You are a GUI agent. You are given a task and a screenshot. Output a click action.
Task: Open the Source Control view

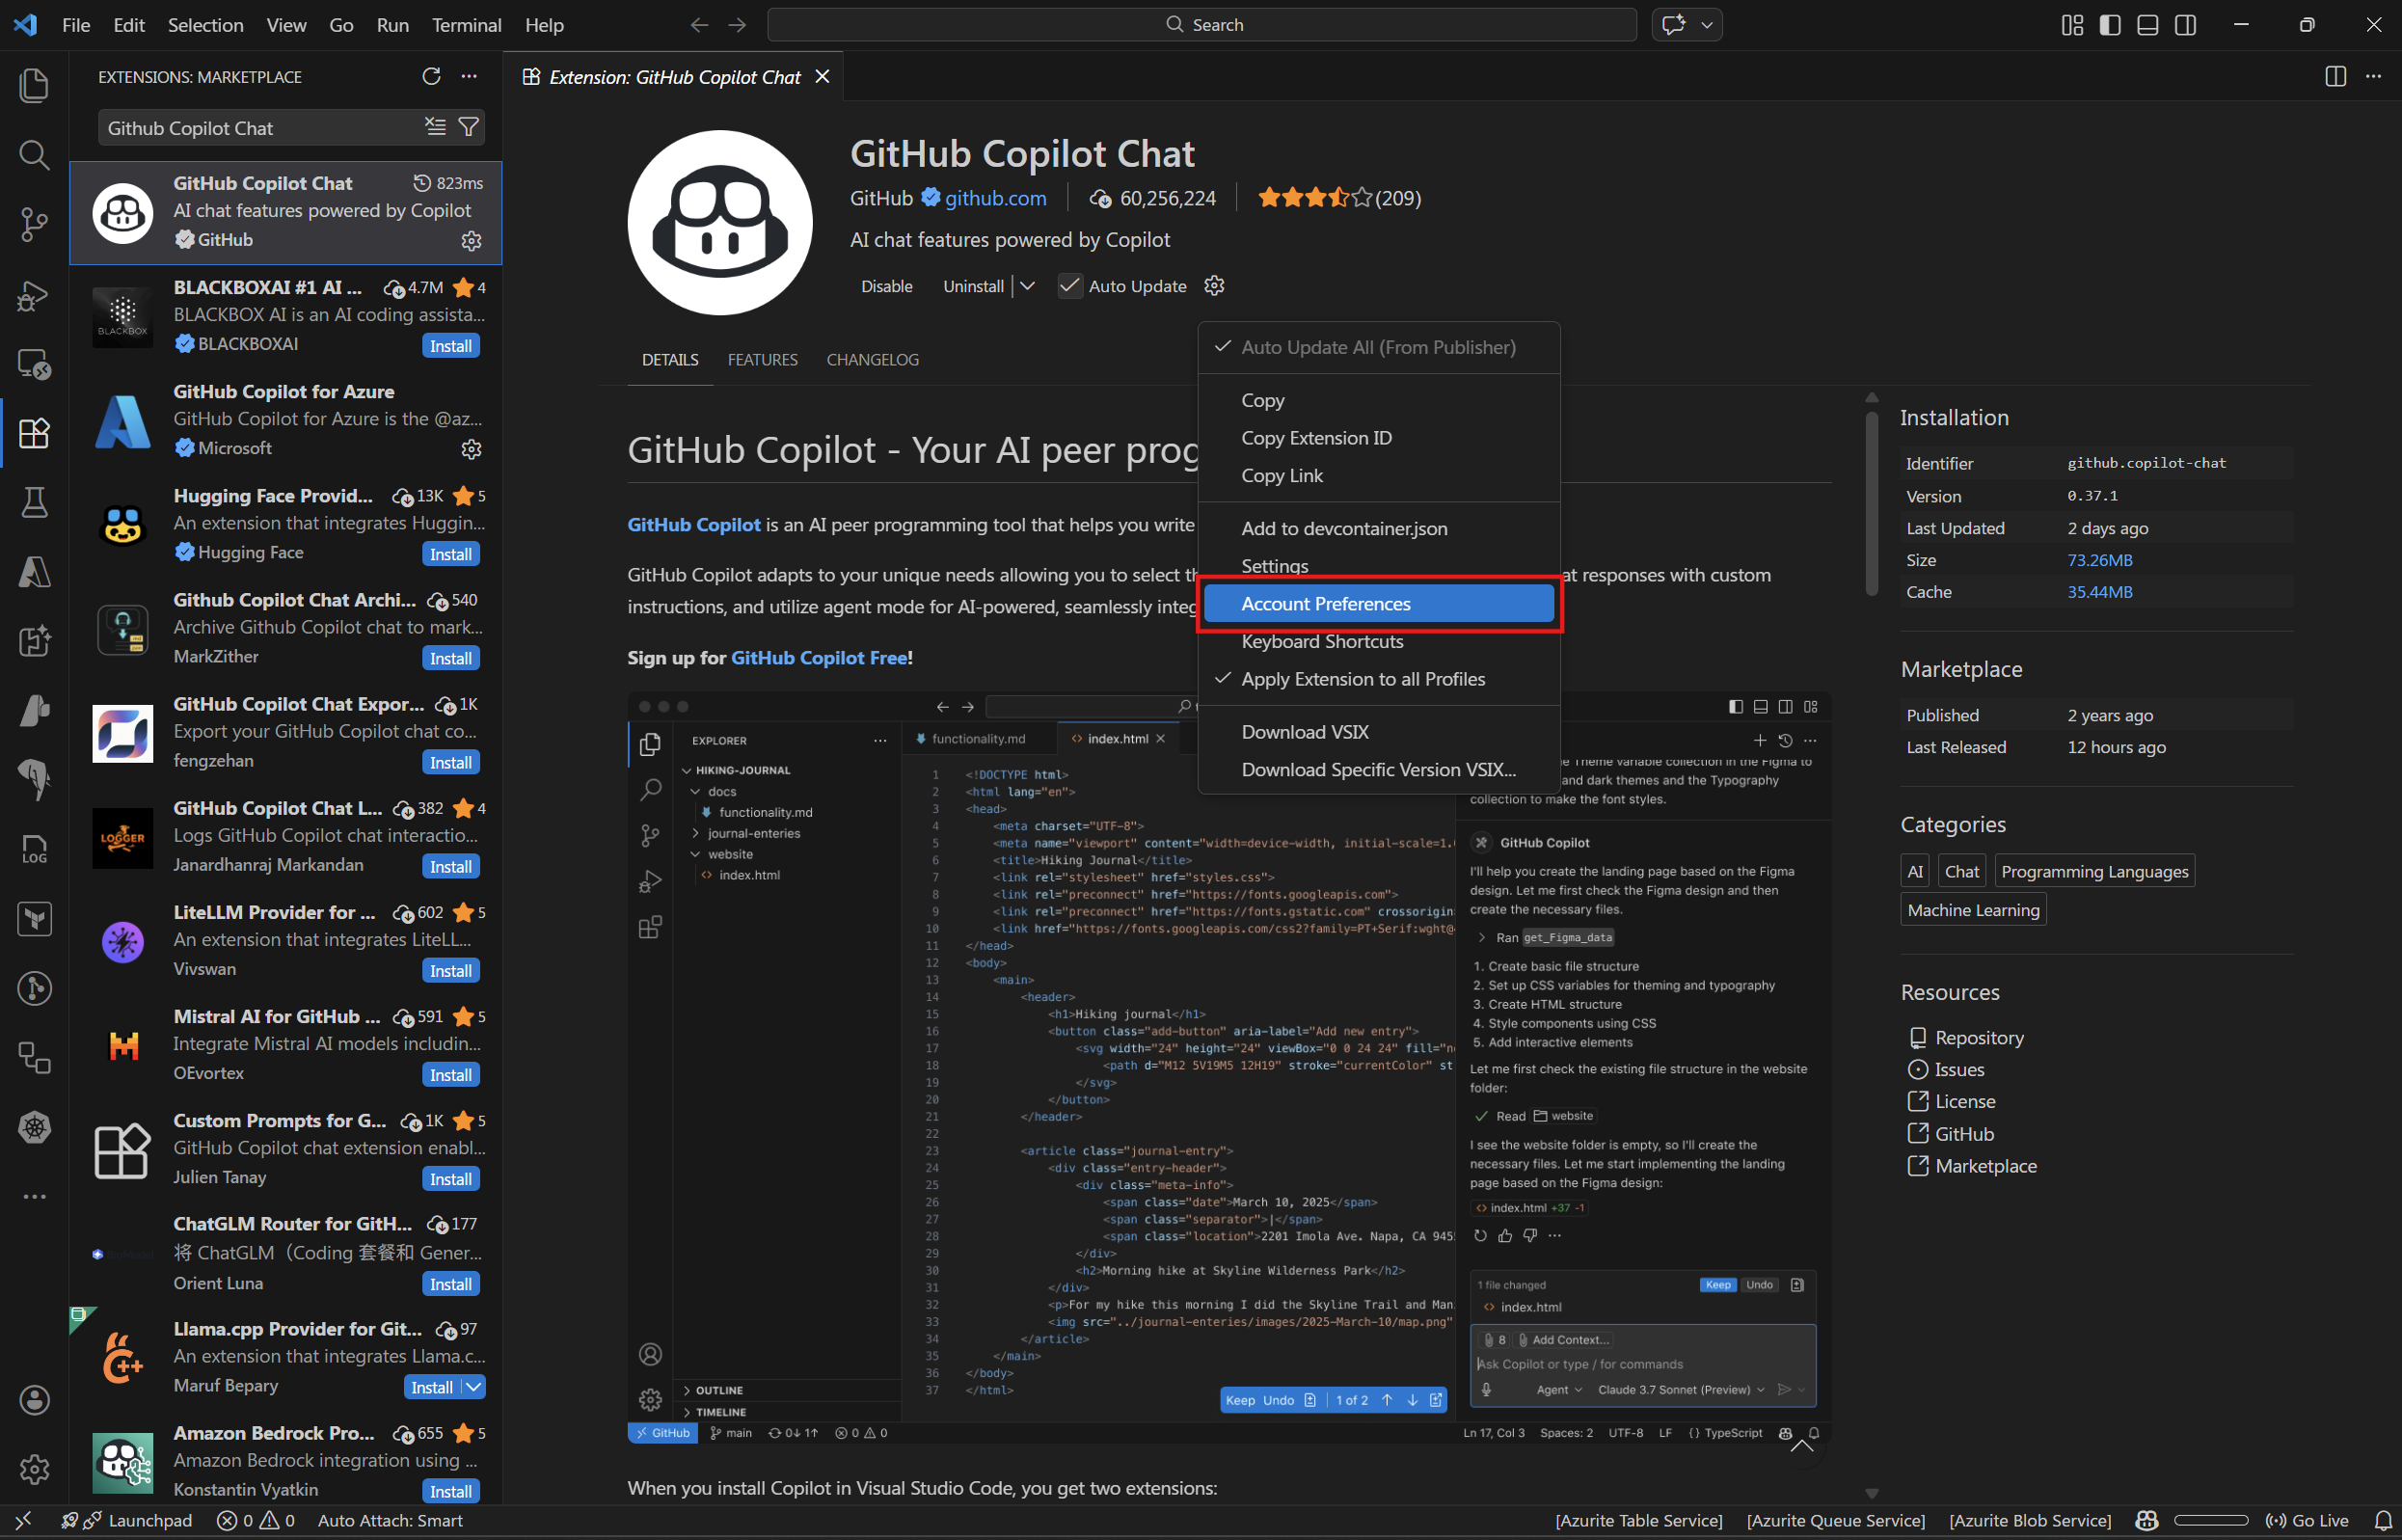click(34, 224)
